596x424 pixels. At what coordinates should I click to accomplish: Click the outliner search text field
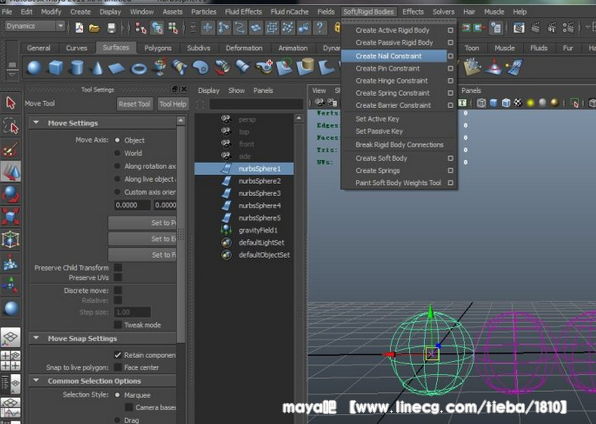(x=256, y=104)
